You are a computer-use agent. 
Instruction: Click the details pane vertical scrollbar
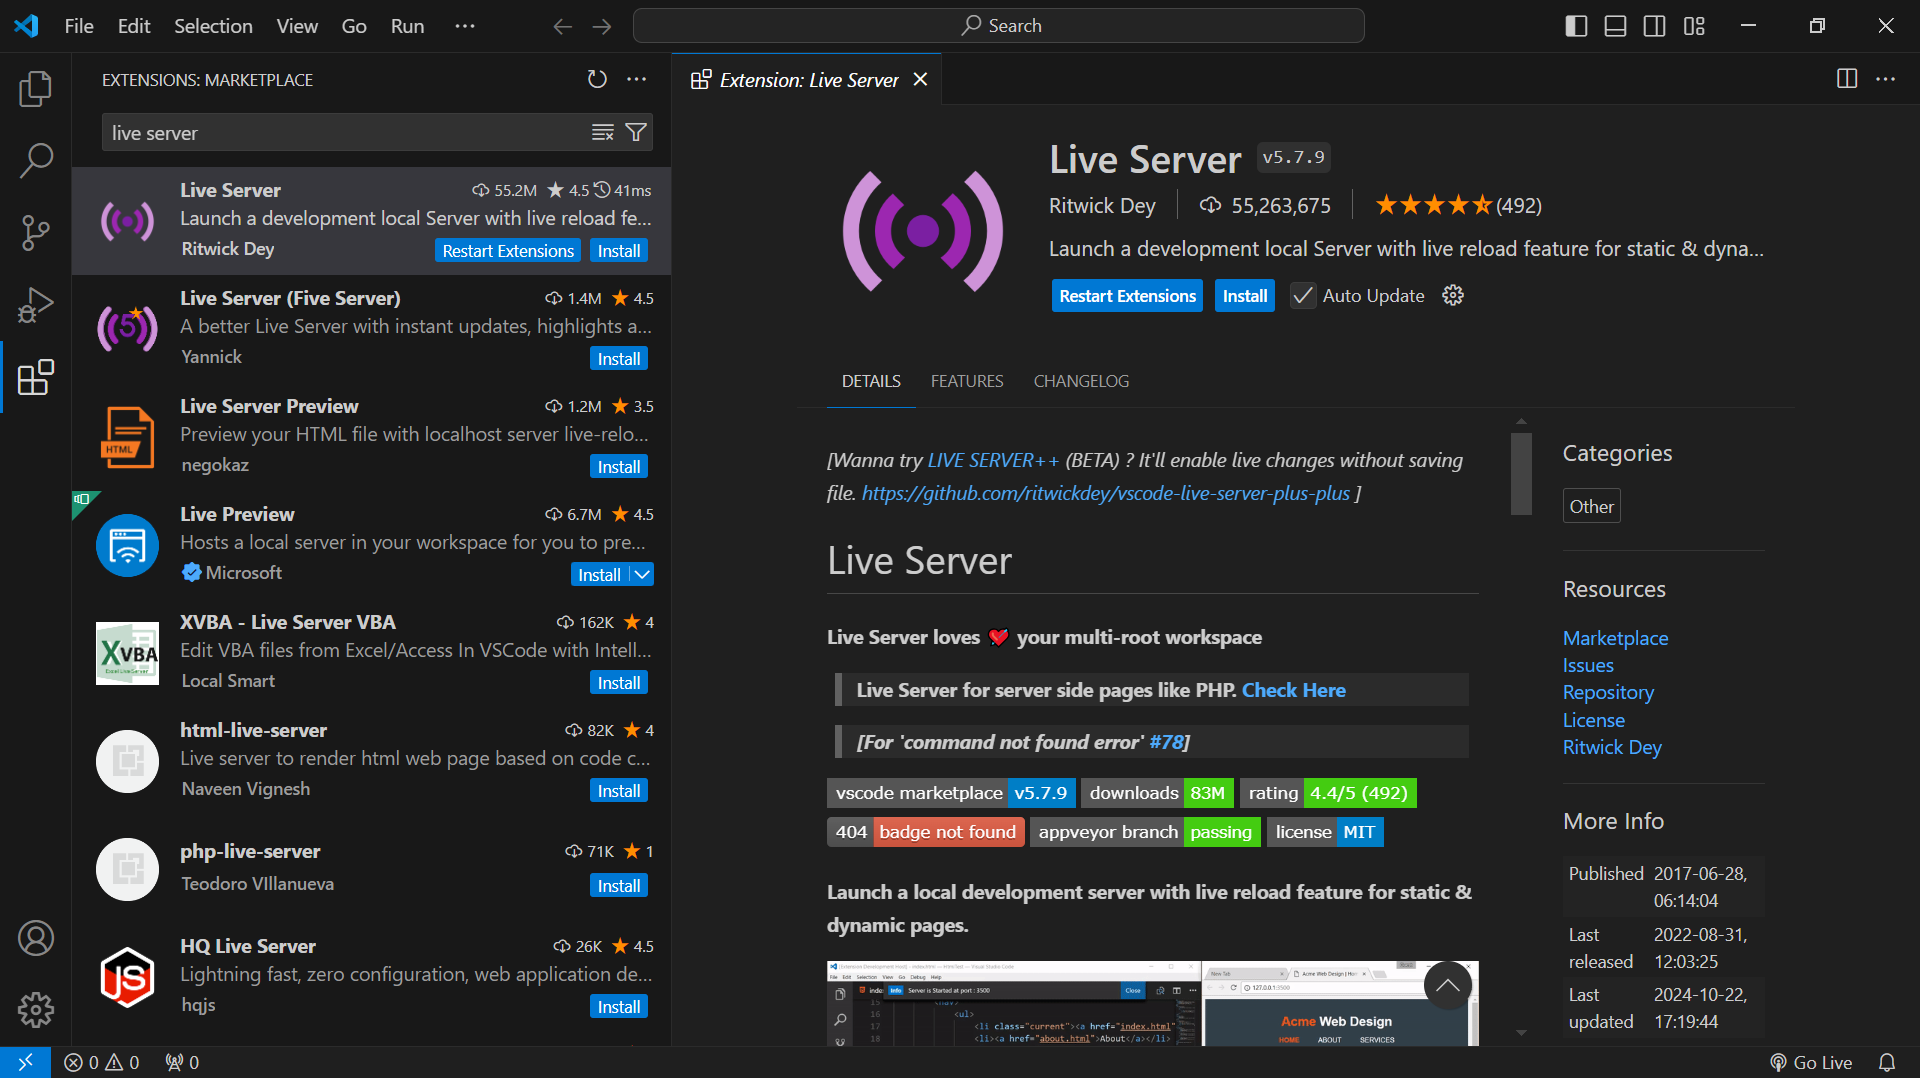(1521, 473)
